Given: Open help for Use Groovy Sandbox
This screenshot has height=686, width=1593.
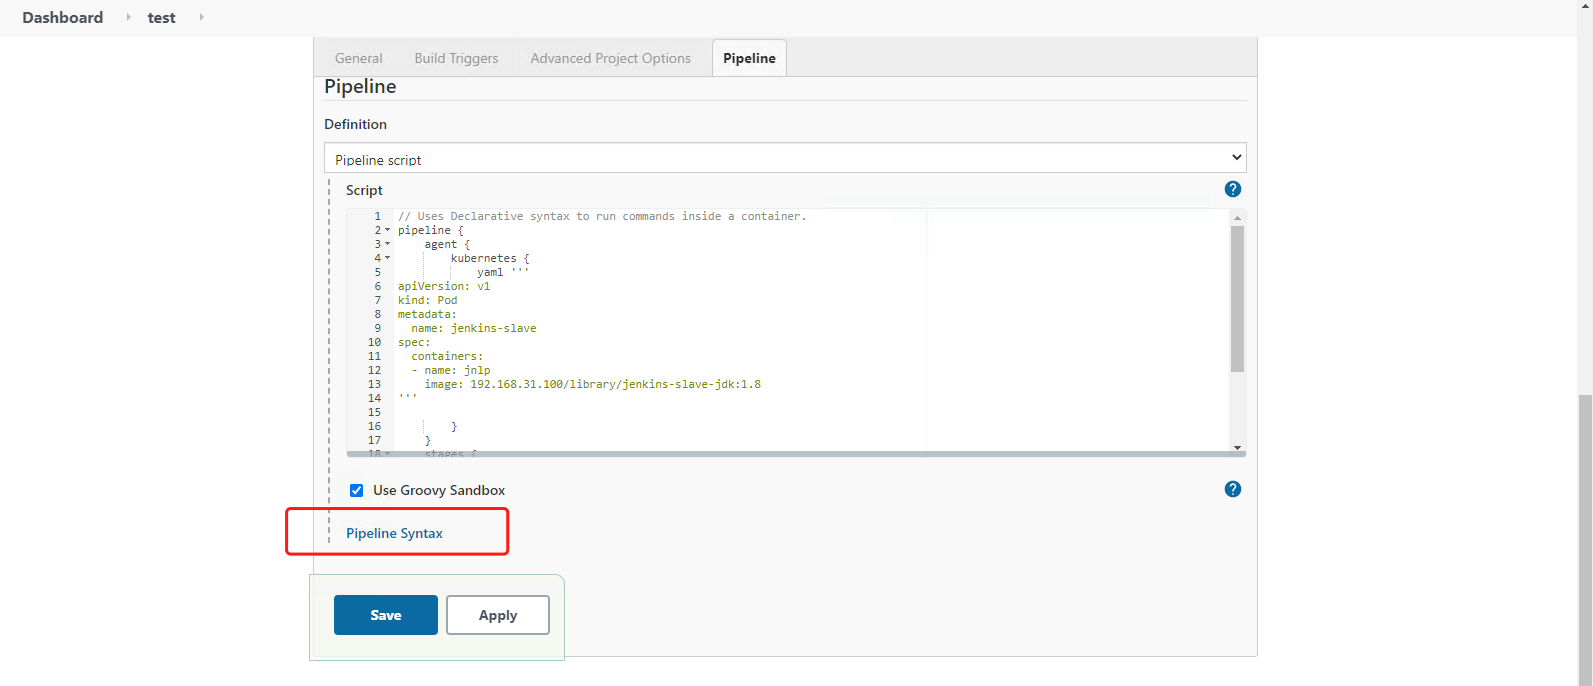Looking at the screenshot, I should [x=1233, y=489].
